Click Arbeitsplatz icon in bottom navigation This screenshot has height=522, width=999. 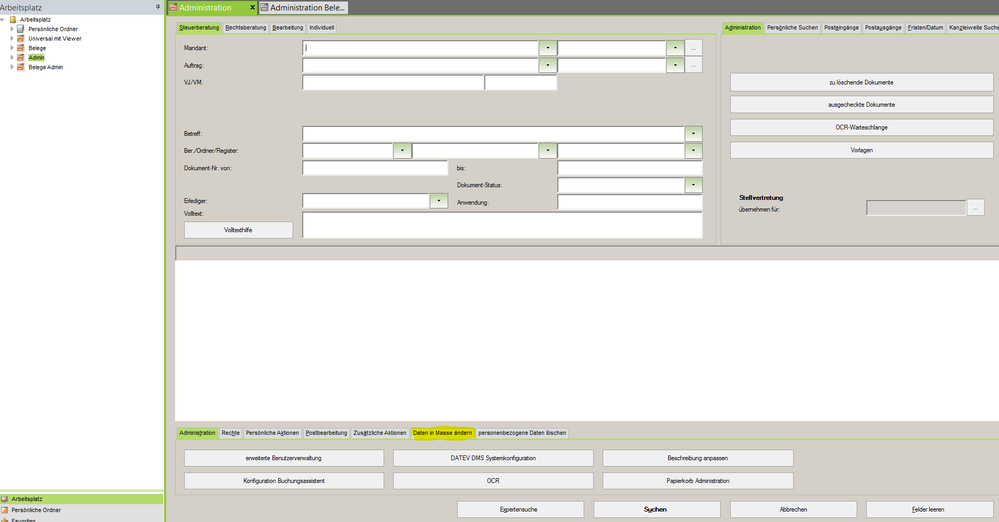click(5, 499)
